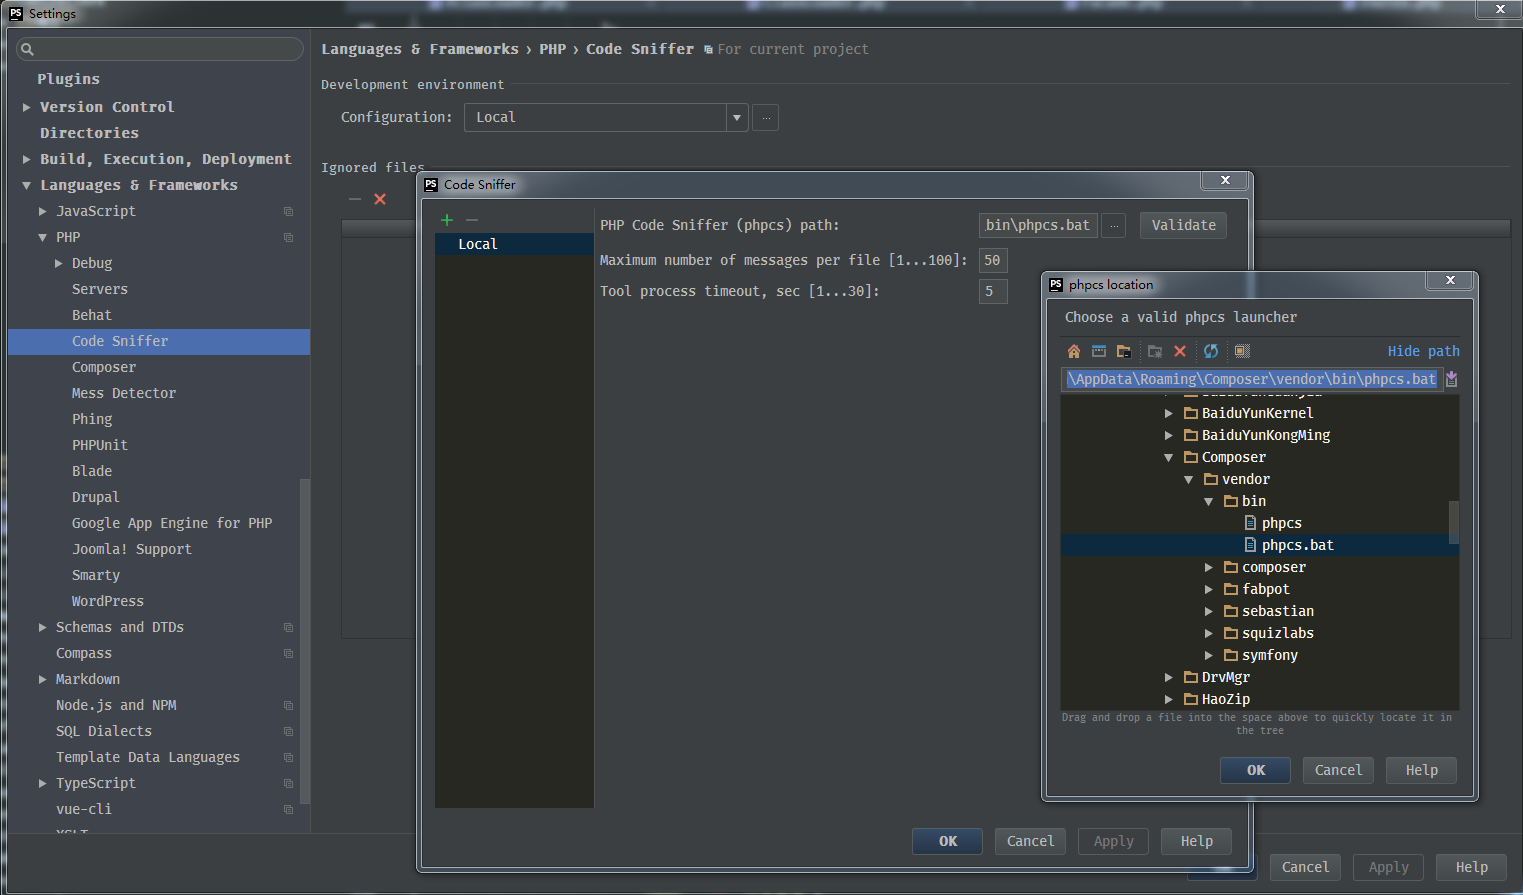Expand Build, Execution, Deployment node
This screenshot has width=1523, height=895.
(x=27, y=159)
